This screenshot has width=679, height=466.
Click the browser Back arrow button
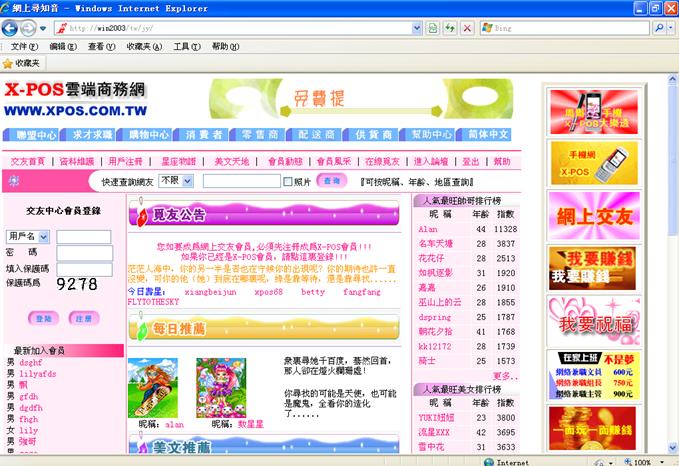tap(12, 27)
